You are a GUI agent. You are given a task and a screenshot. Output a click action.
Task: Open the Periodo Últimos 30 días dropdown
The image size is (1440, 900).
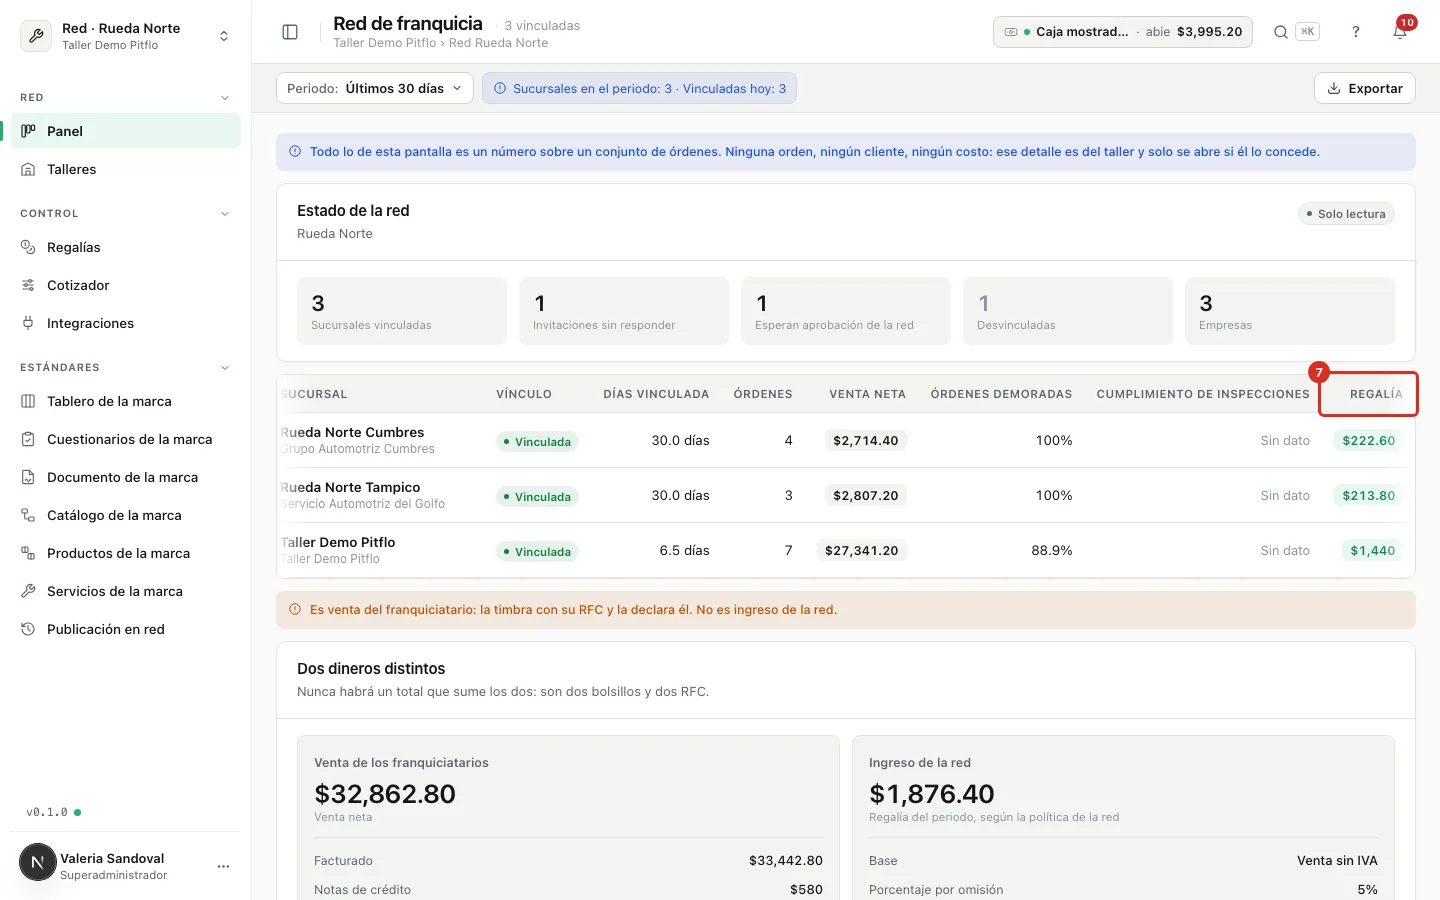374,88
